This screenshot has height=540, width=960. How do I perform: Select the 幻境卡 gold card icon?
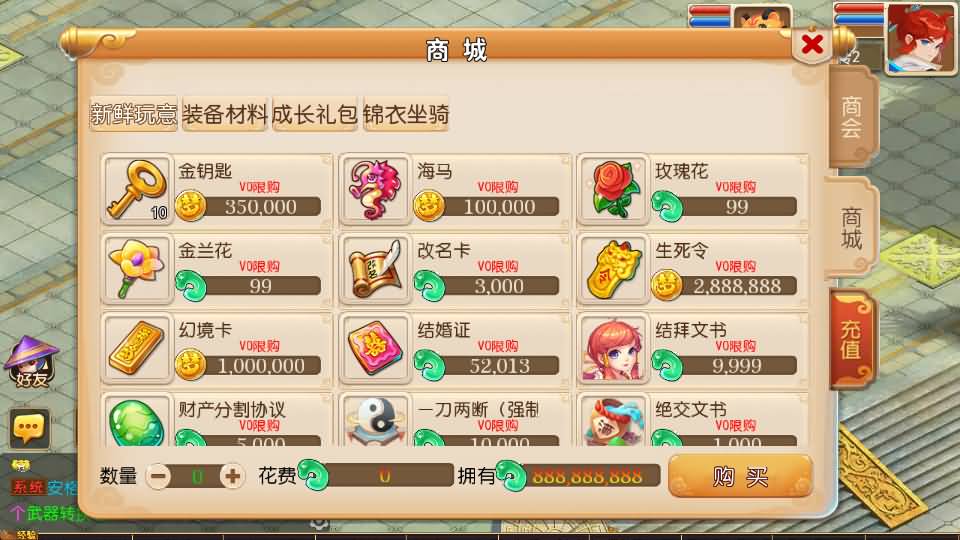137,349
